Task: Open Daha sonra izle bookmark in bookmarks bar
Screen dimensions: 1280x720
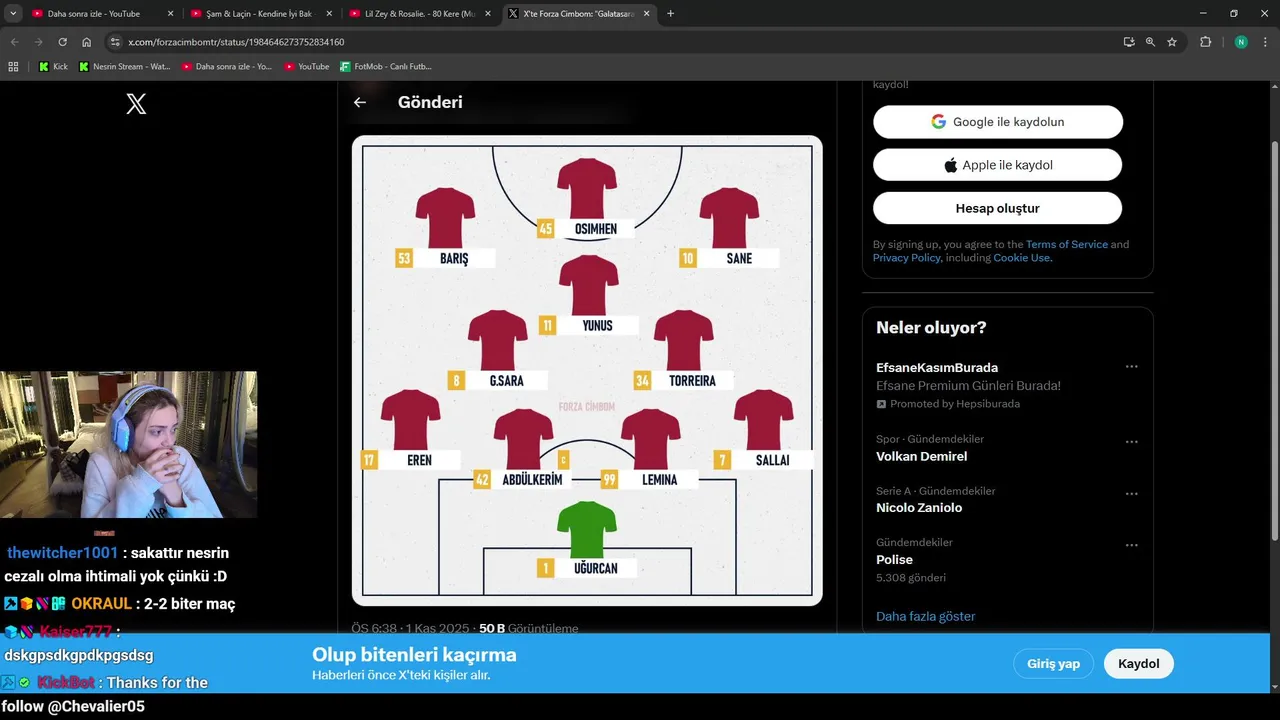Action: click(x=227, y=66)
